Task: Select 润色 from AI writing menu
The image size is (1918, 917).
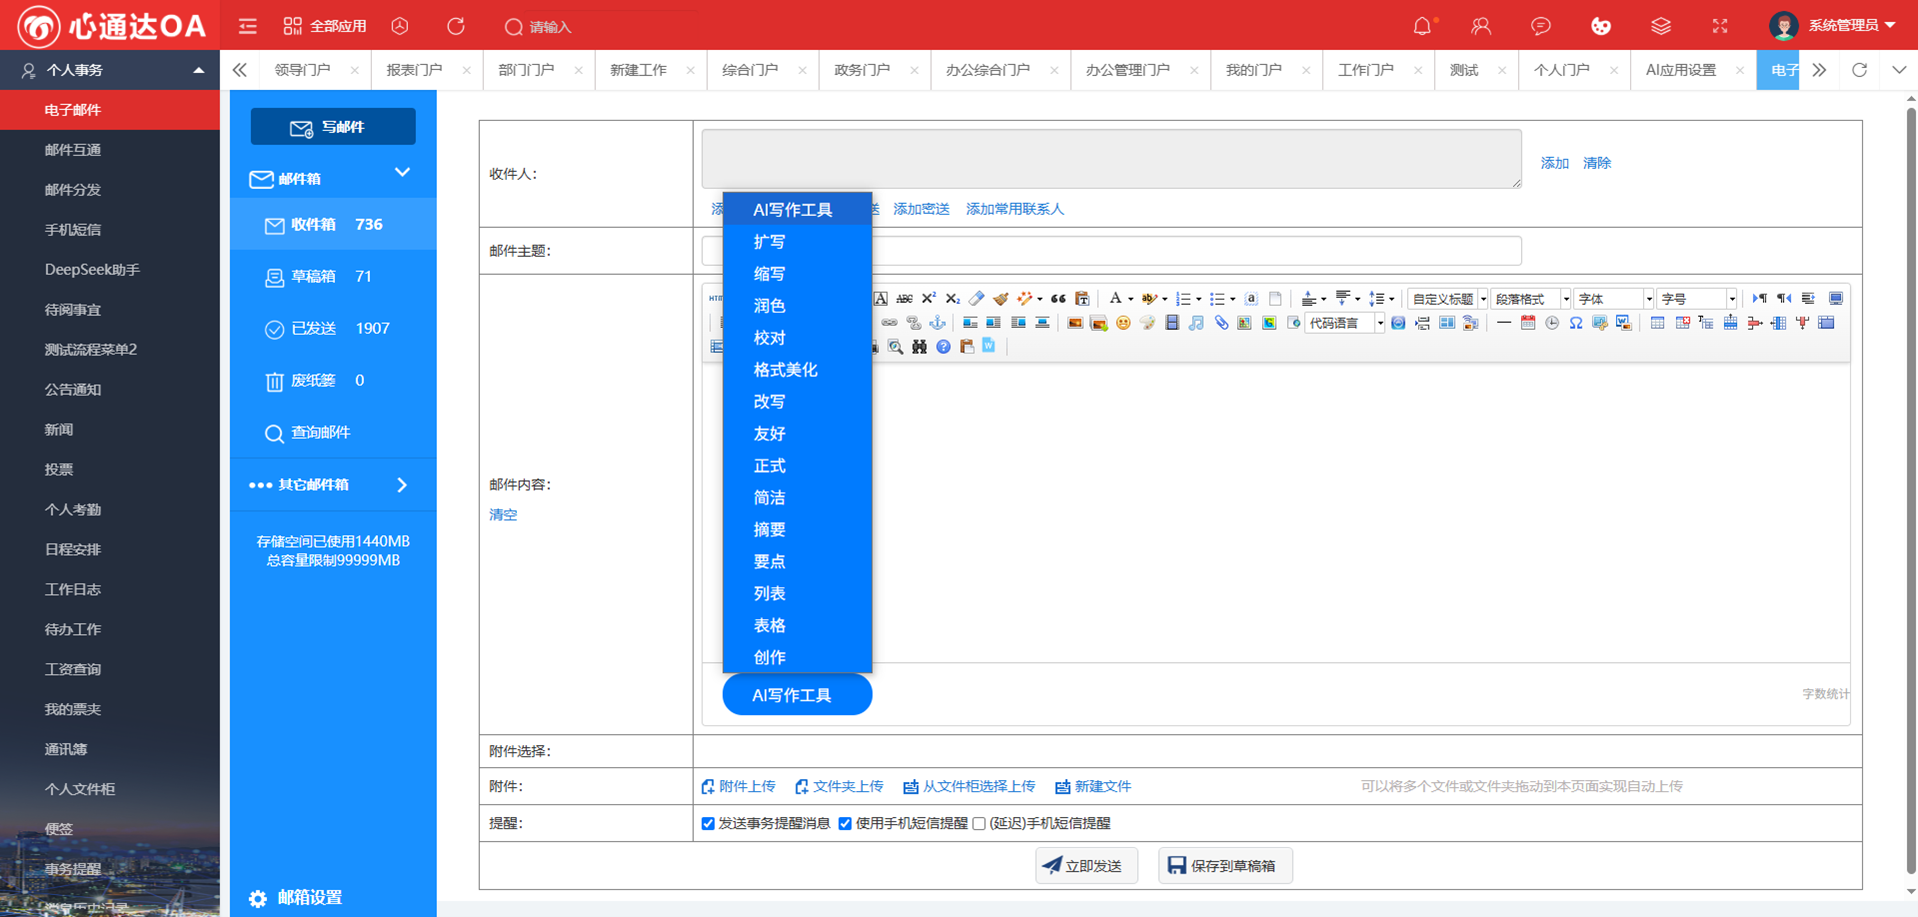Action: coord(769,306)
